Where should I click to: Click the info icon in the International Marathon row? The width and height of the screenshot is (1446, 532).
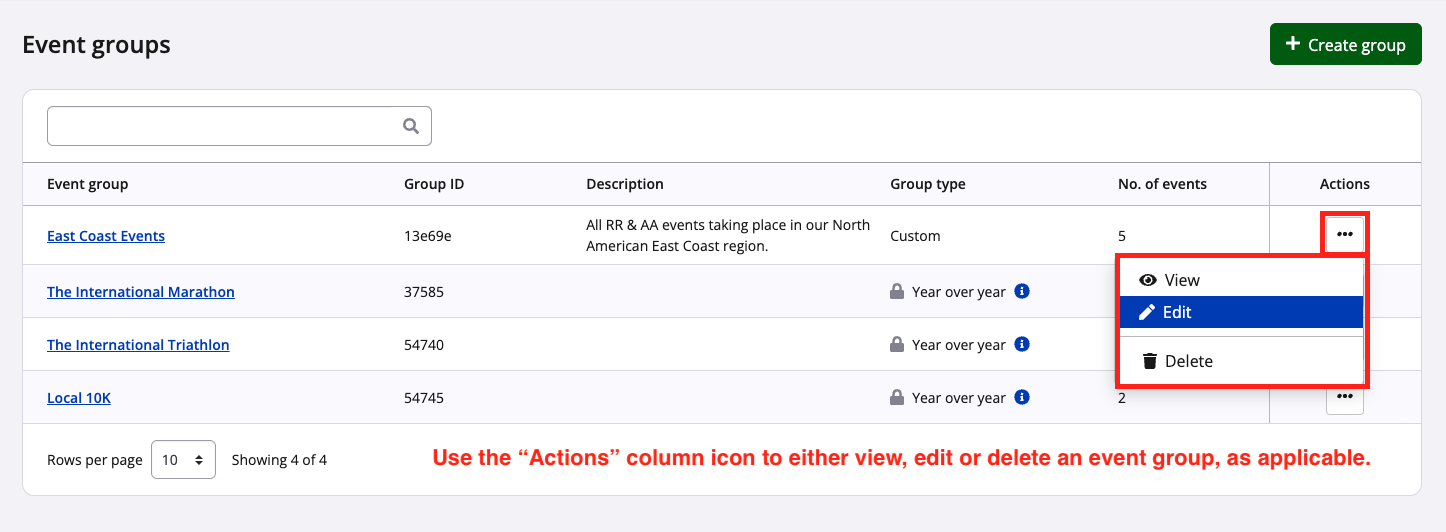[x=1022, y=291]
